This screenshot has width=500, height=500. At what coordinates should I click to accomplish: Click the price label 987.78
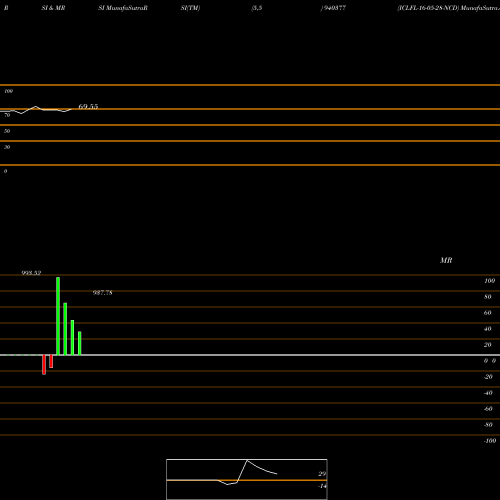pos(103,293)
